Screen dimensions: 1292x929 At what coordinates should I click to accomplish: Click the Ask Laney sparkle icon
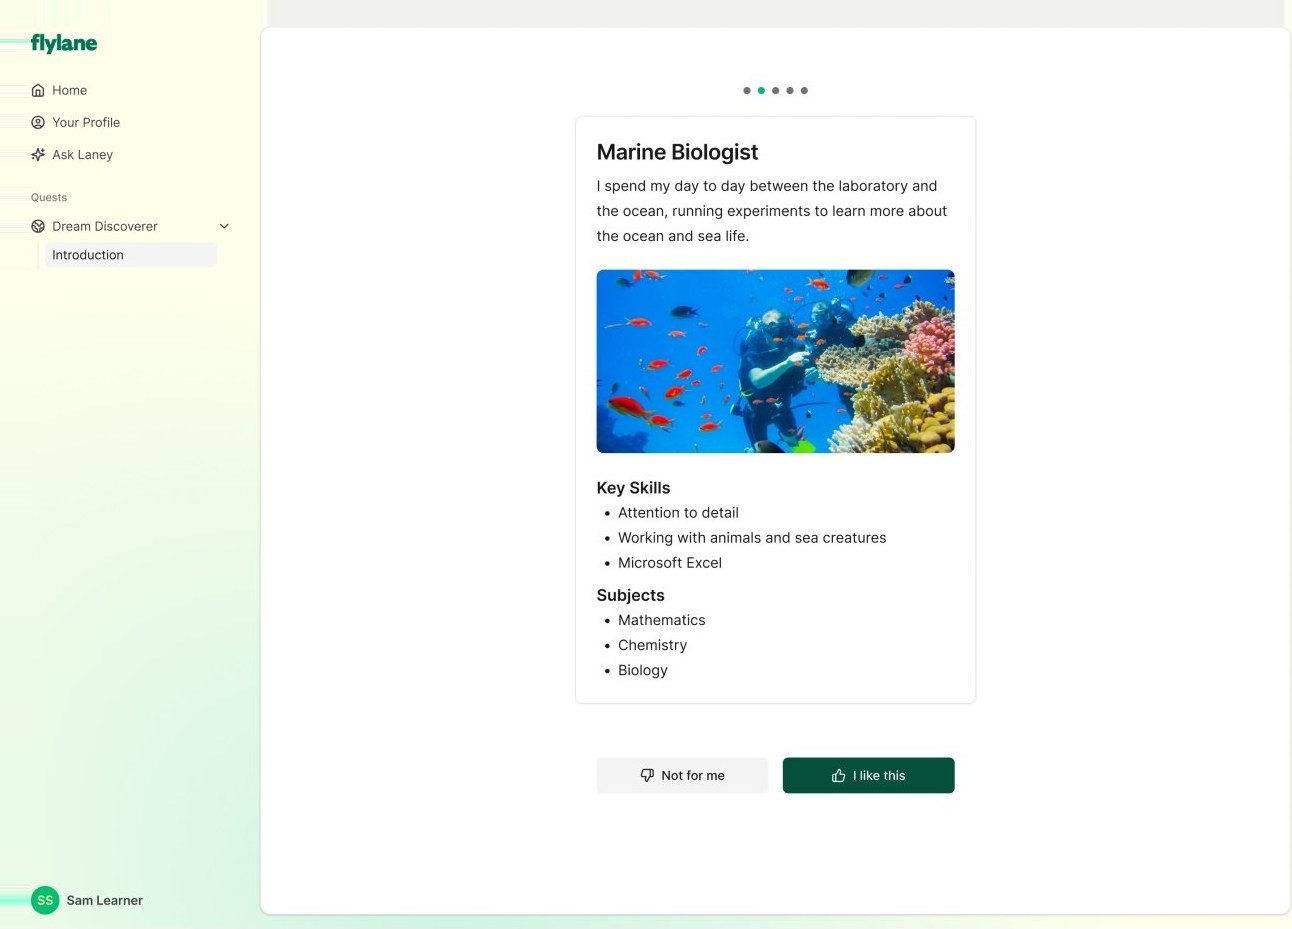(x=38, y=154)
